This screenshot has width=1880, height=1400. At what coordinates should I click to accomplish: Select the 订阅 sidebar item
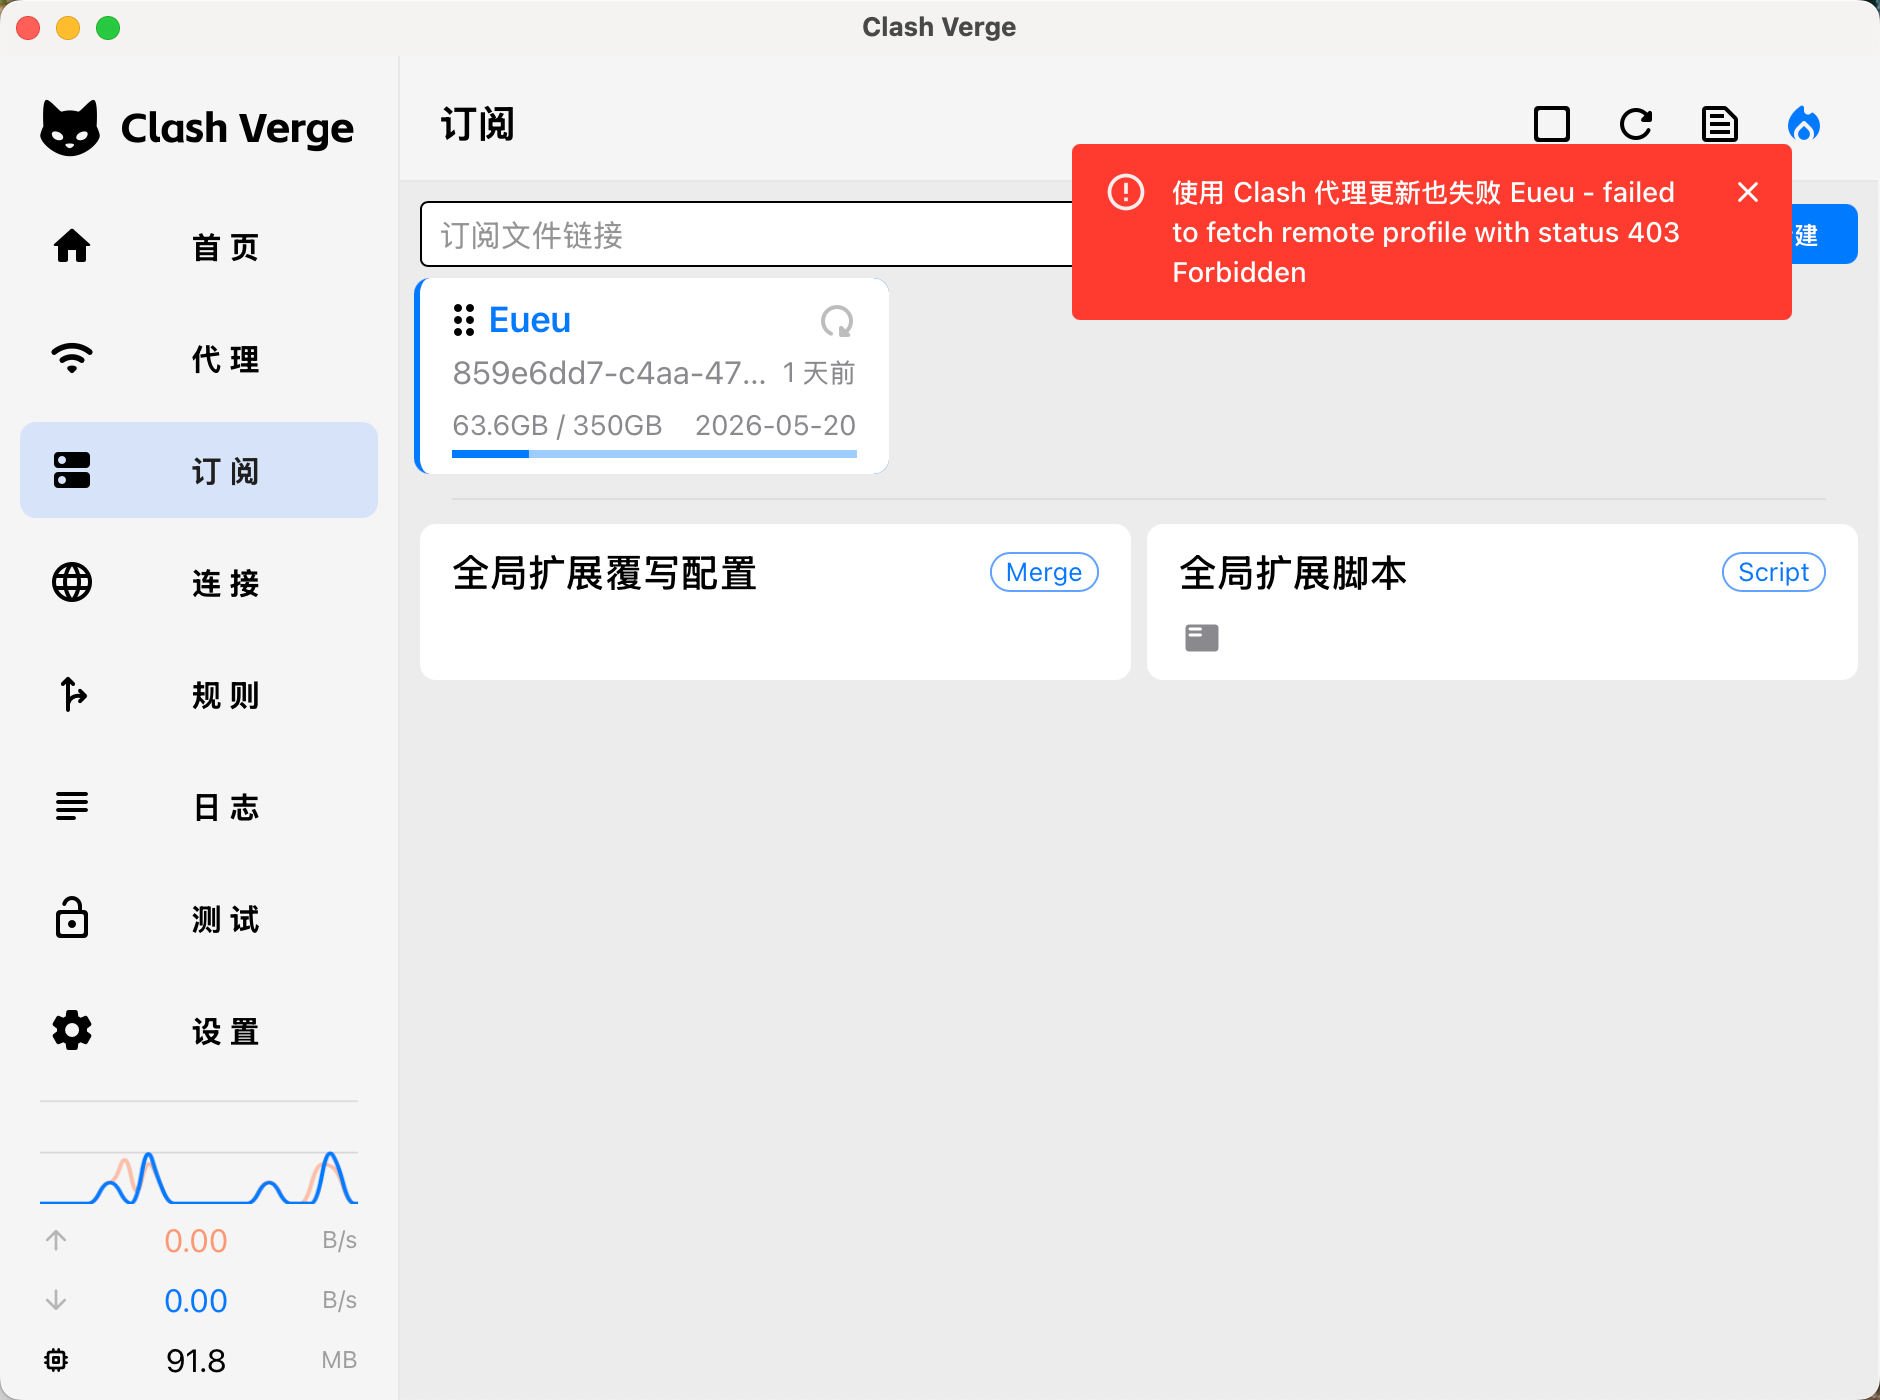(199, 470)
